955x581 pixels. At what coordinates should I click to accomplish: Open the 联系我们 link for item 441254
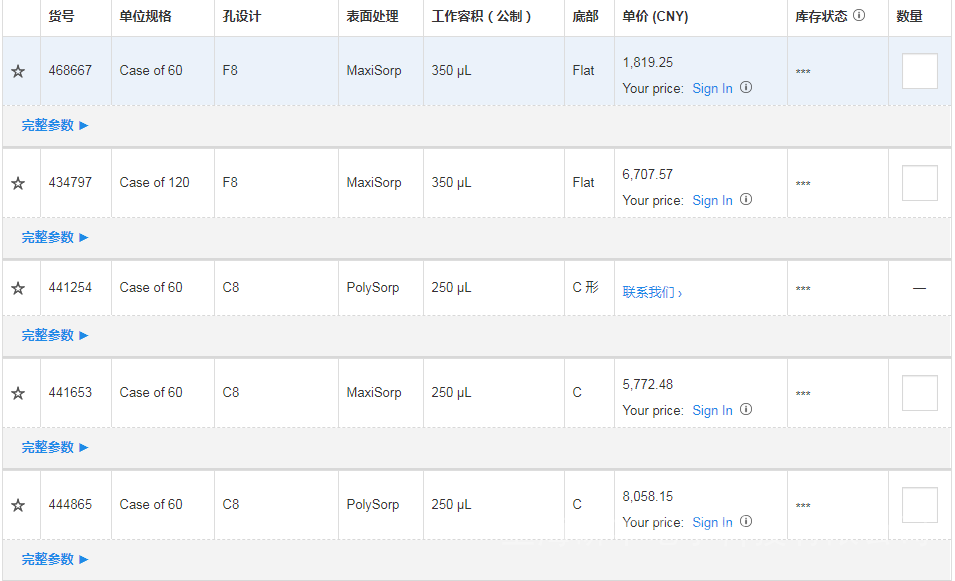pos(652,293)
